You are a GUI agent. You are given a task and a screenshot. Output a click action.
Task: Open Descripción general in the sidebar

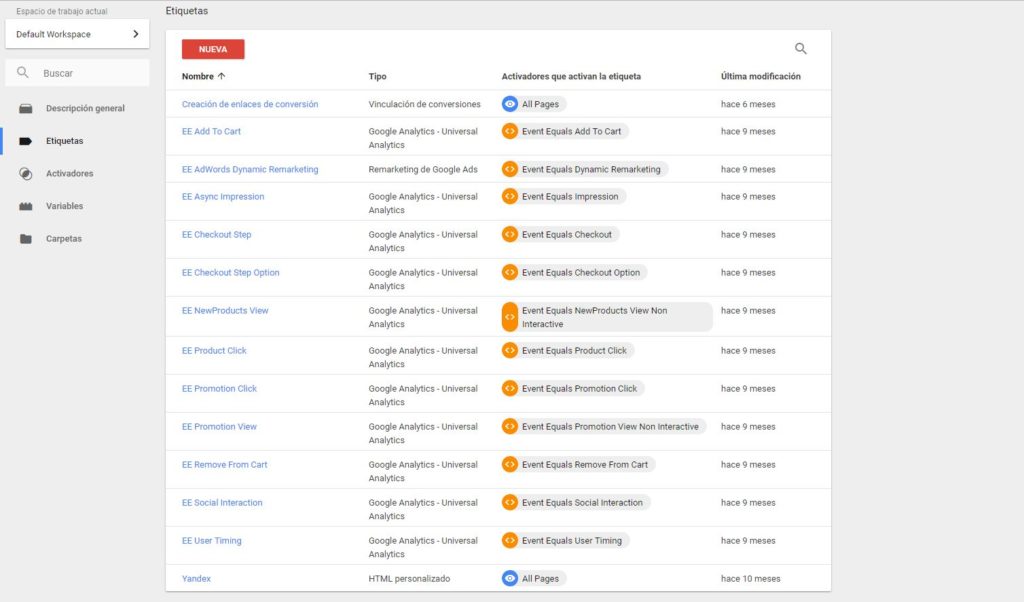click(x=85, y=108)
